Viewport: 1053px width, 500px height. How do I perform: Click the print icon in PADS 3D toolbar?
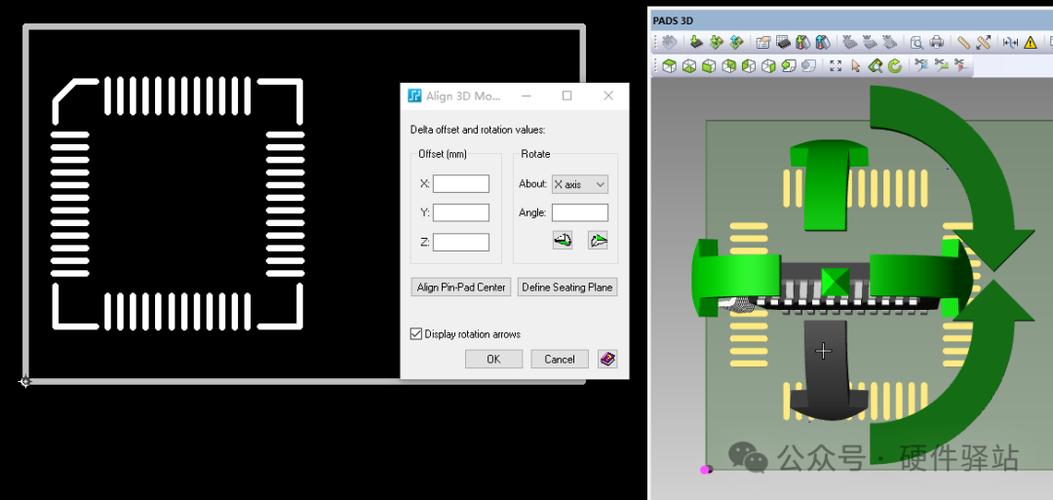click(936, 42)
